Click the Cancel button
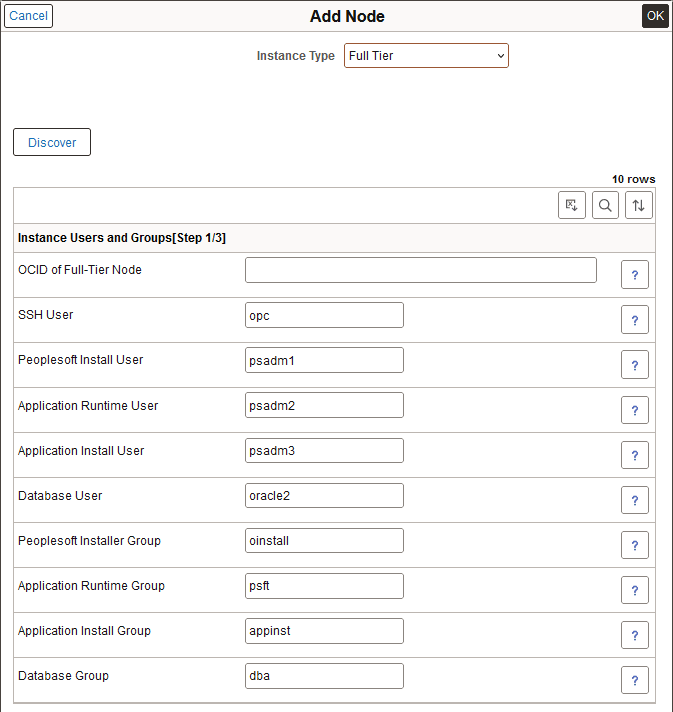This screenshot has height=712, width=673. coord(28,16)
